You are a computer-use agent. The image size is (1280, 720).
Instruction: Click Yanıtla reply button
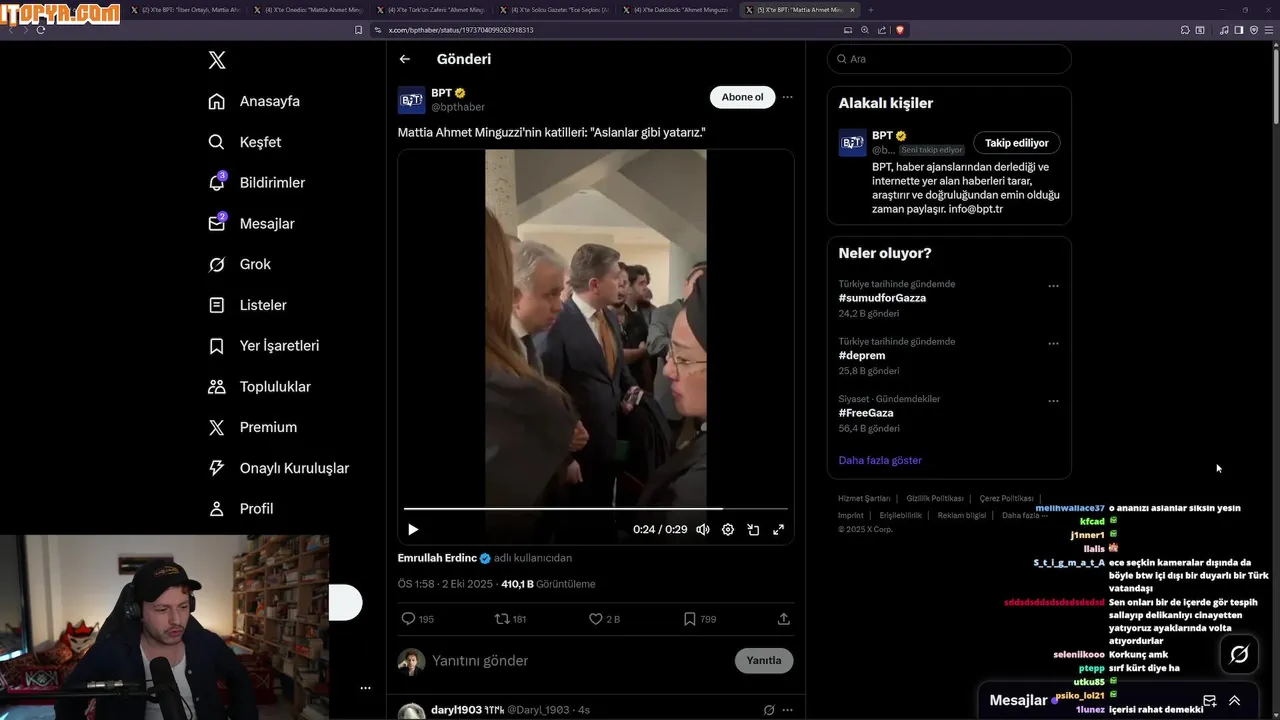coord(764,661)
